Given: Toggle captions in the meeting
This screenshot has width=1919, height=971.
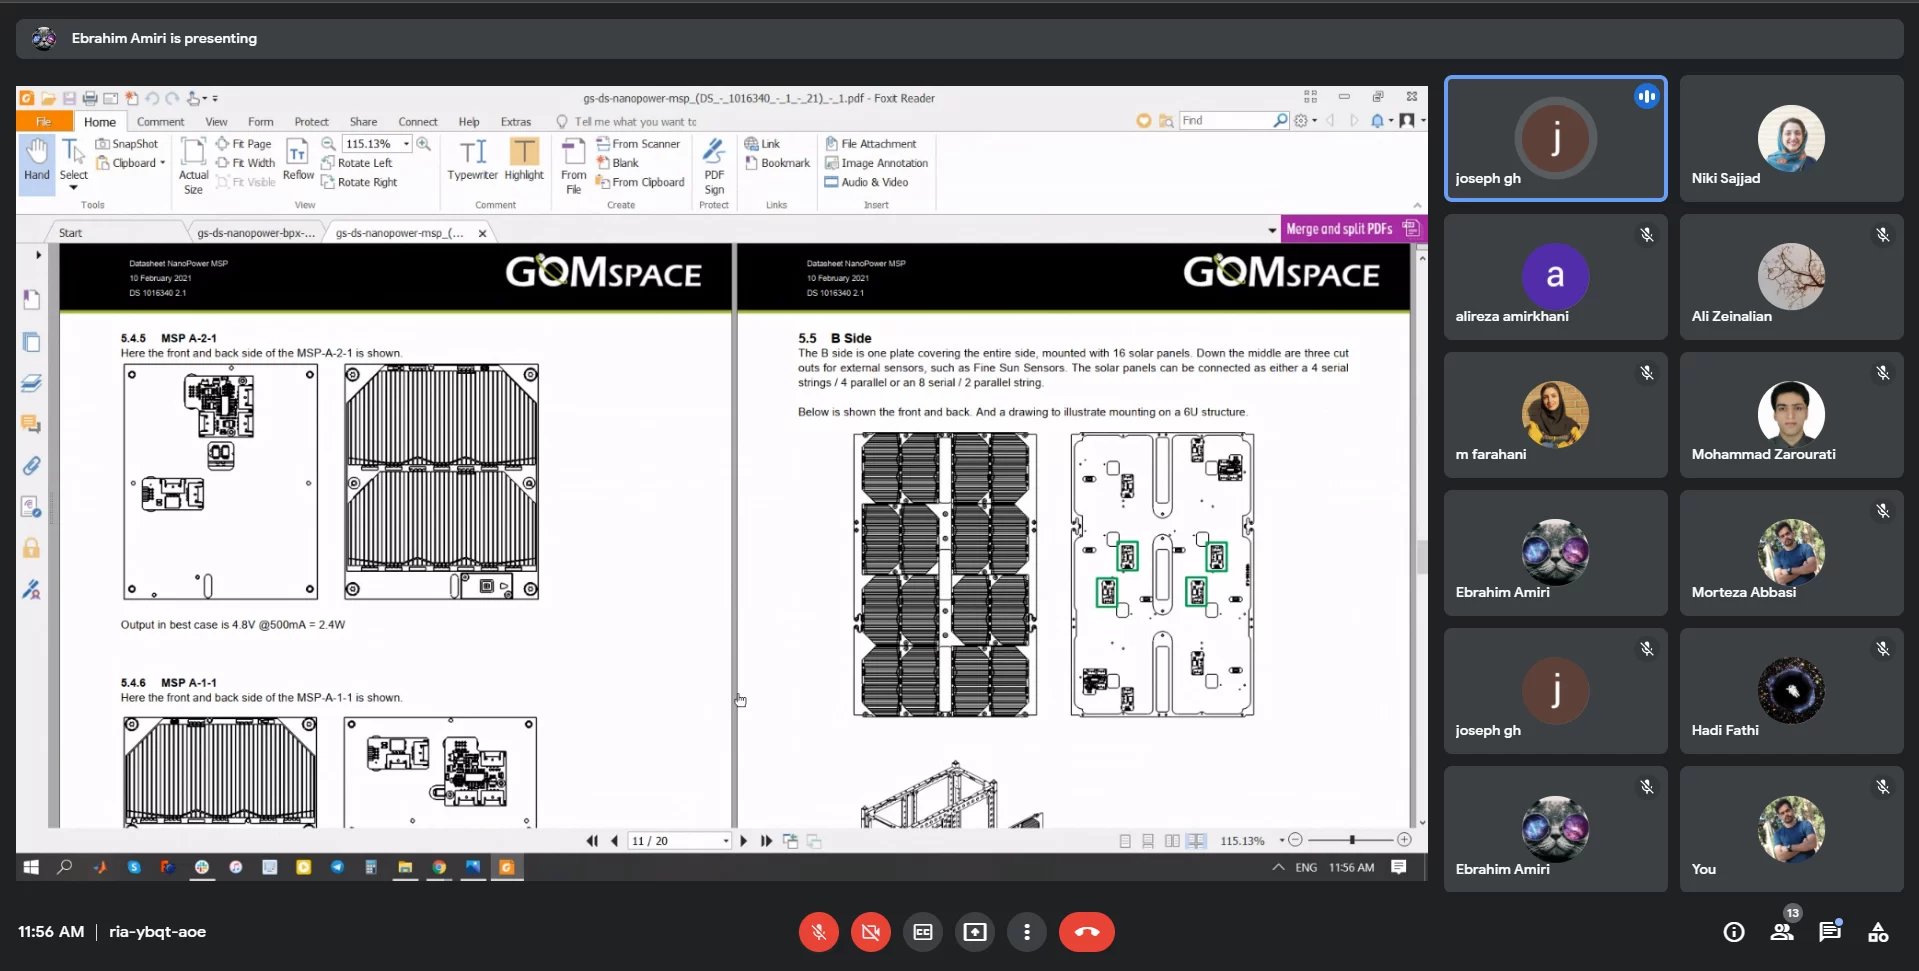Looking at the screenshot, I should click(x=923, y=932).
